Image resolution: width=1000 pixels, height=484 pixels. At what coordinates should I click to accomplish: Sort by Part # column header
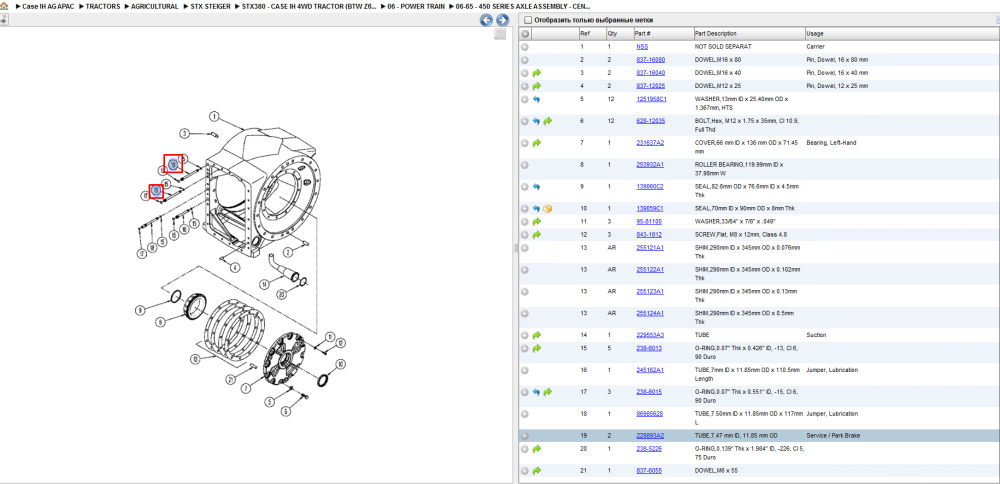[x=663, y=33]
